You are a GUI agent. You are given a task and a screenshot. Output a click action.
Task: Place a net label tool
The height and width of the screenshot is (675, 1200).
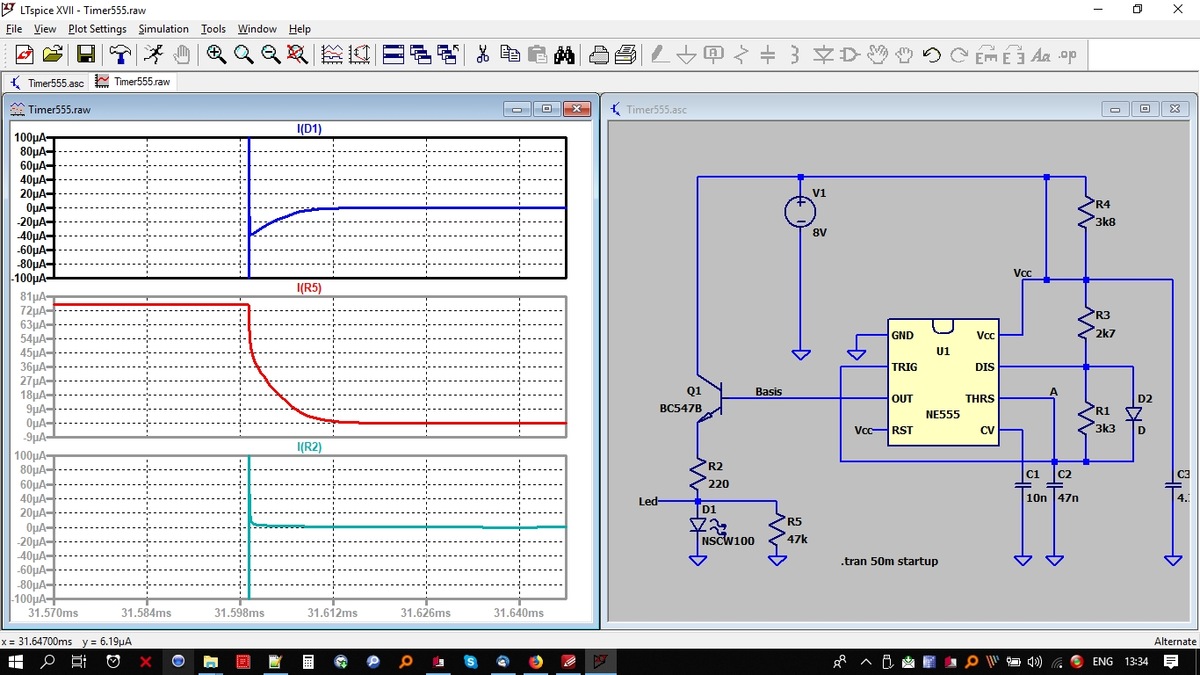click(x=714, y=54)
